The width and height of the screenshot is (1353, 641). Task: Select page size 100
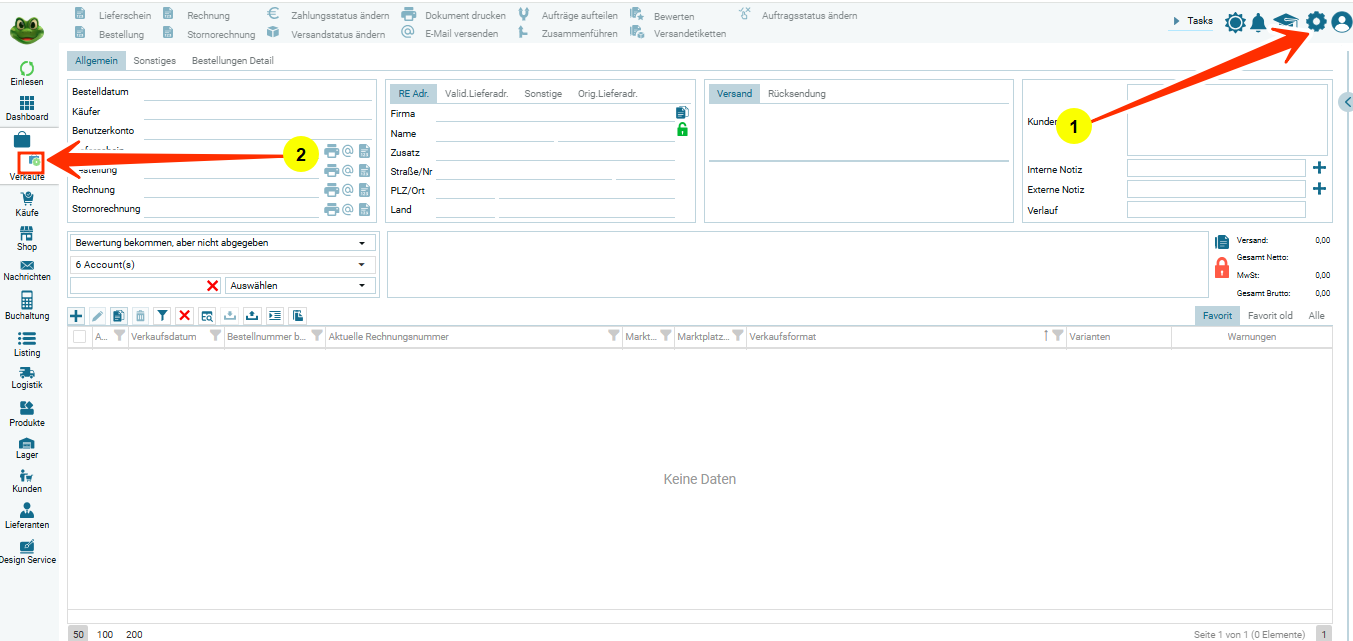click(x=105, y=634)
